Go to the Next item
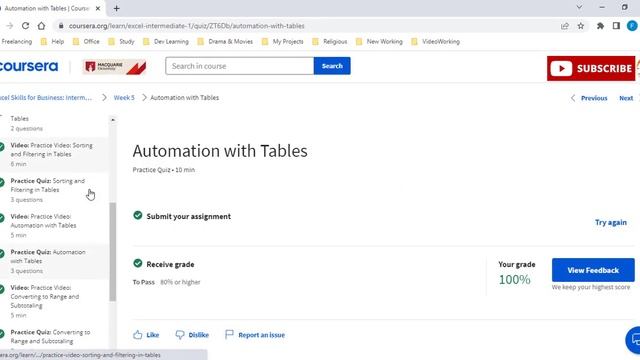The width and height of the screenshot is (640, 360). [626, 98]
